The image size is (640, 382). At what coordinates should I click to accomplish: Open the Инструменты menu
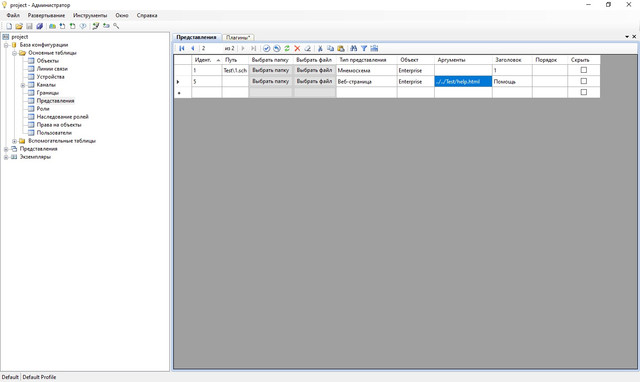tap(90, 15)
